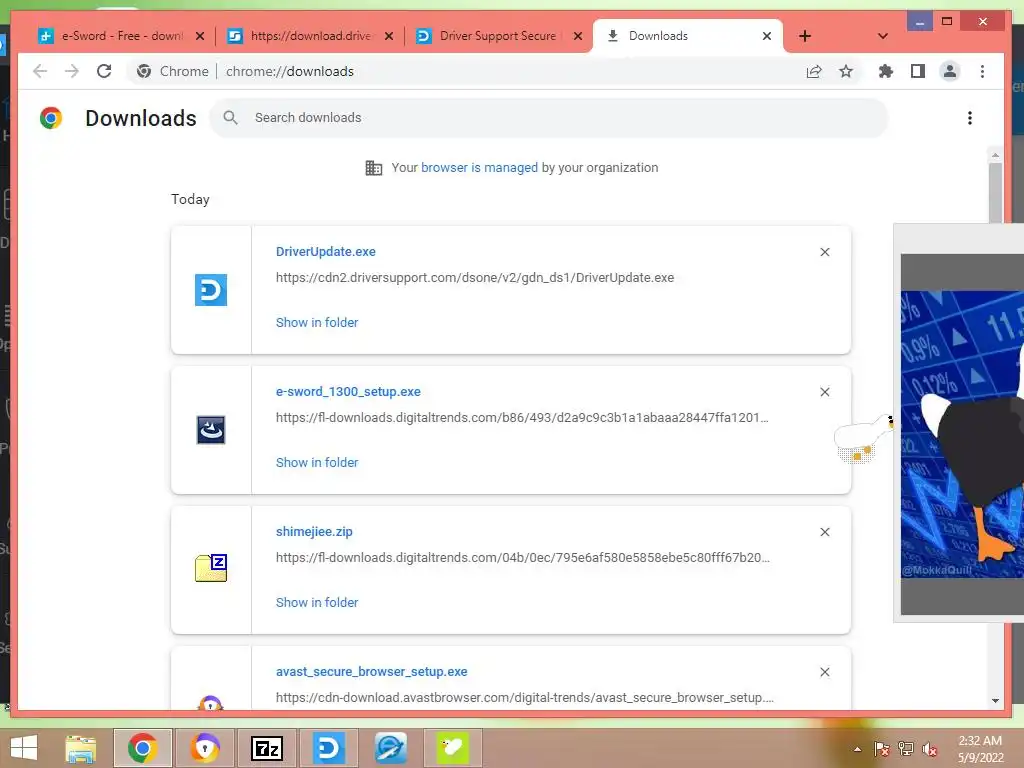The image size is (1024, 768).
Task: Open the Downloads page three-dot menu
Action: coord(970,118)
